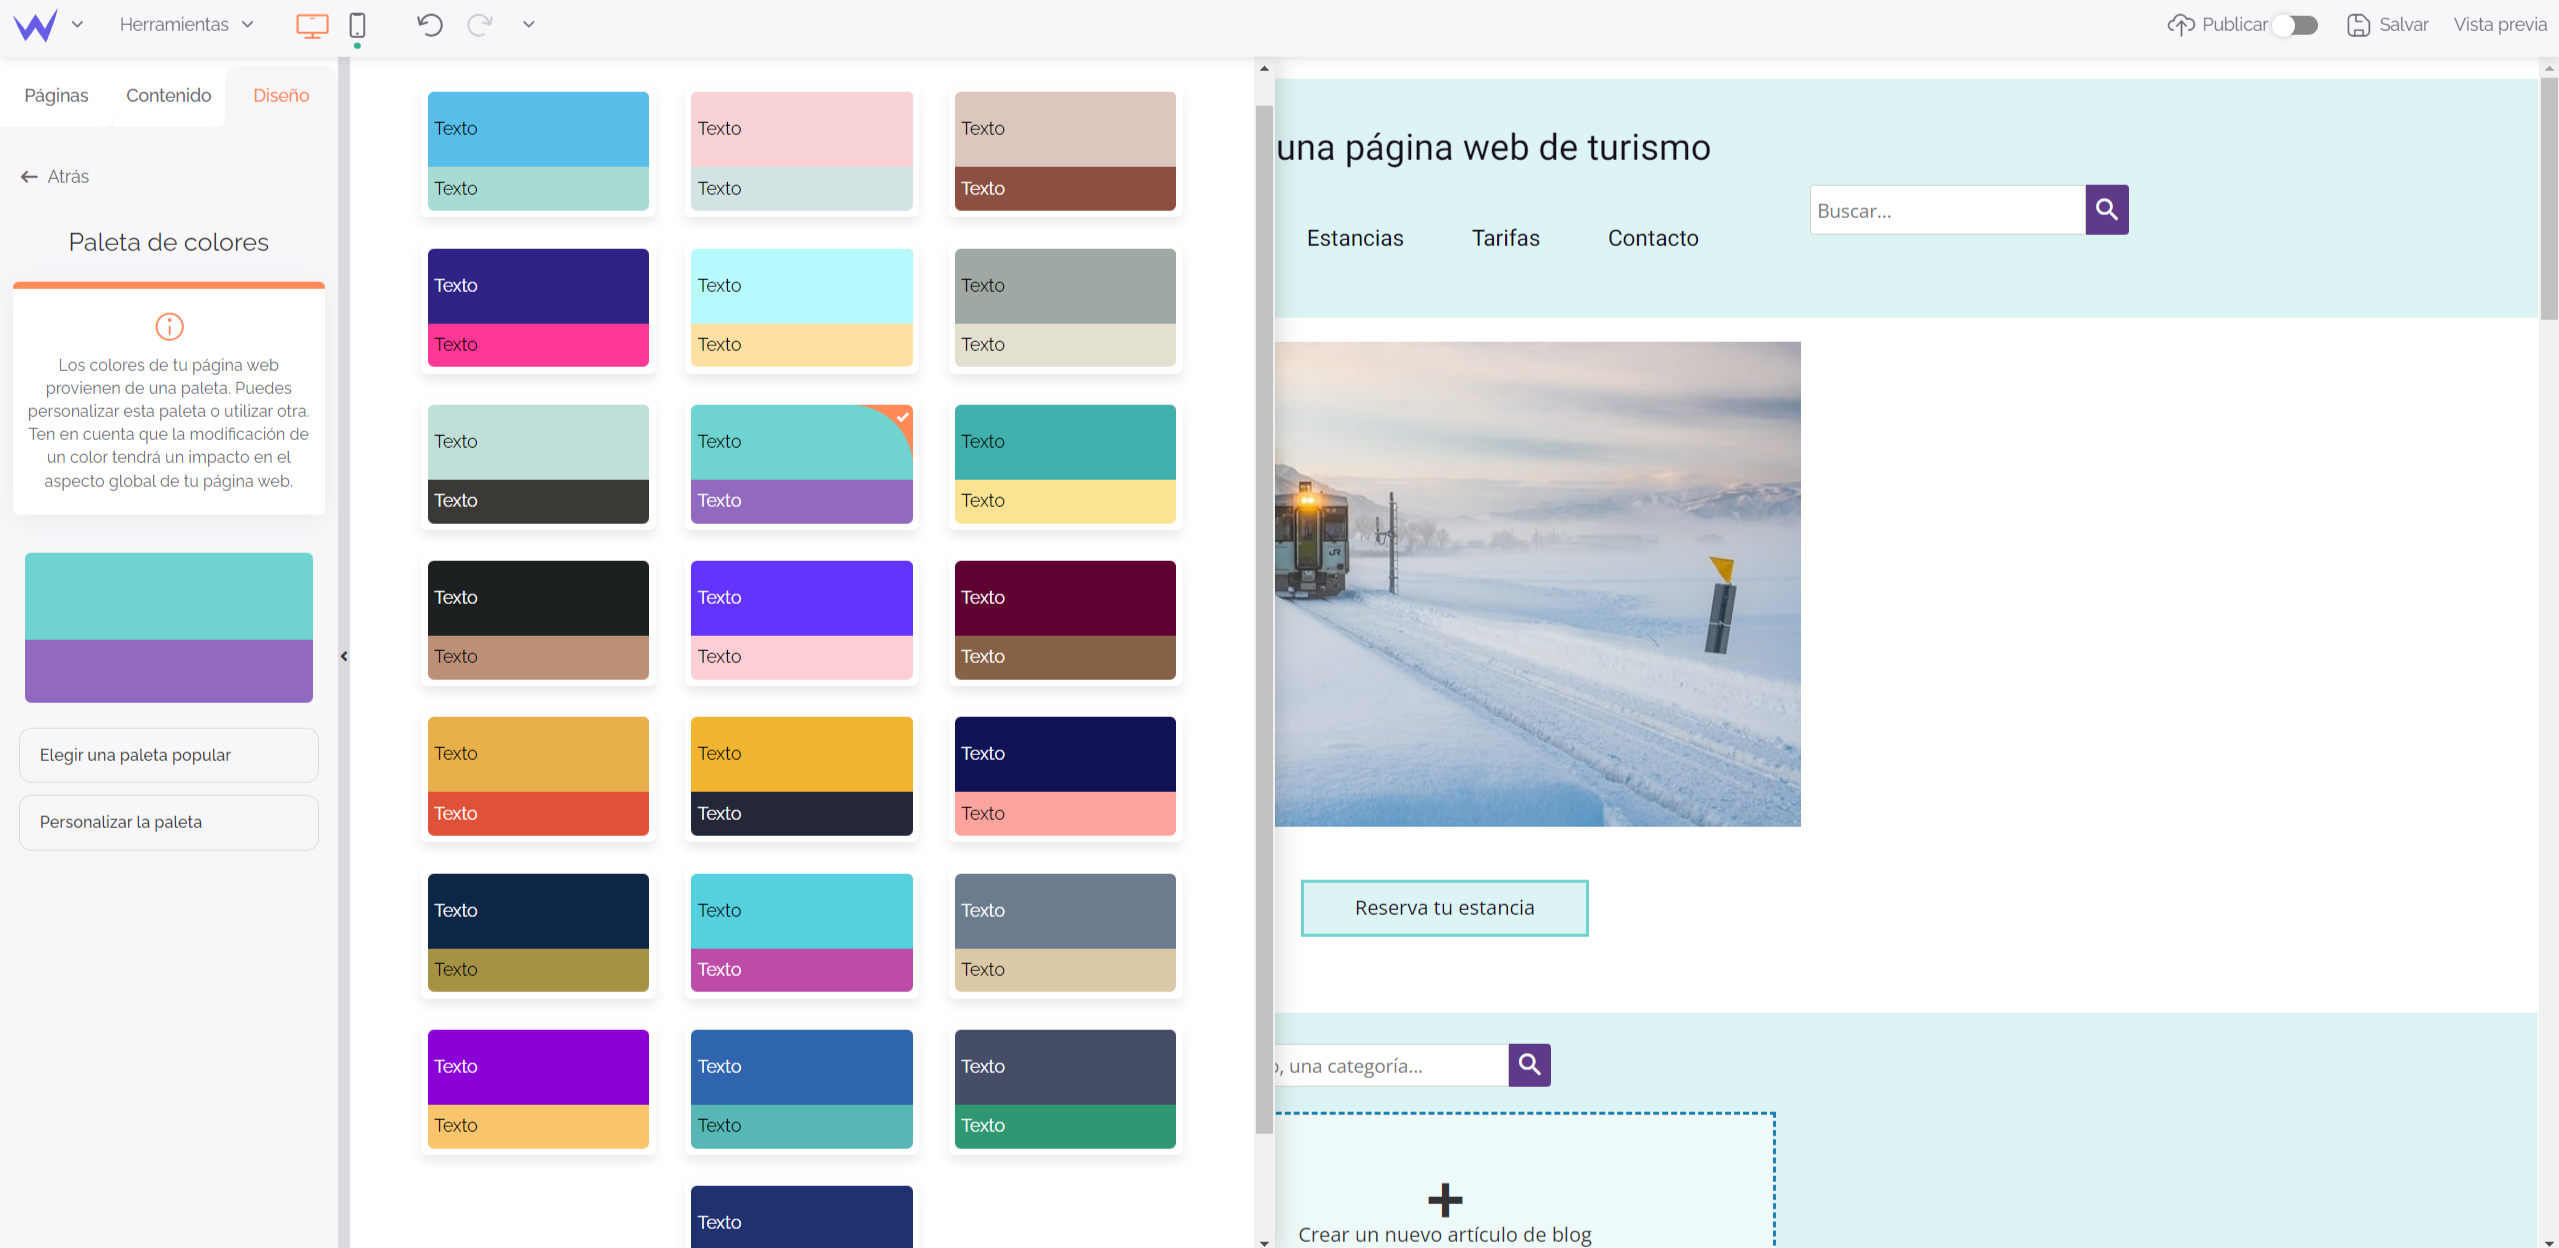The height and width of the screenshot is (1248, 2559).
Task: Open the Tarifas menu item
Action: pyautogui.click(x=1506, y=238)
